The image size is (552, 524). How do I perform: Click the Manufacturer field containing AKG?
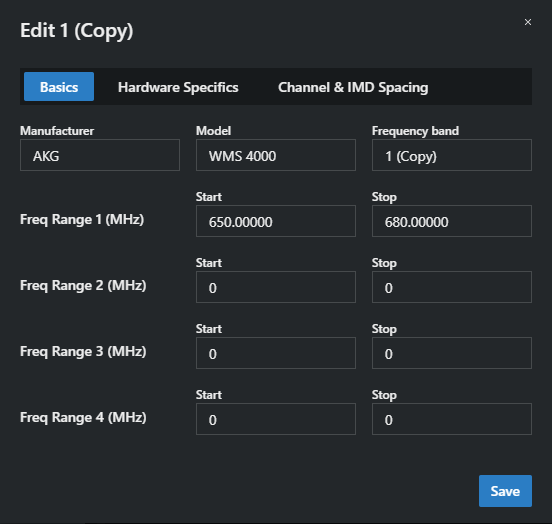click(x=100, y=155)
